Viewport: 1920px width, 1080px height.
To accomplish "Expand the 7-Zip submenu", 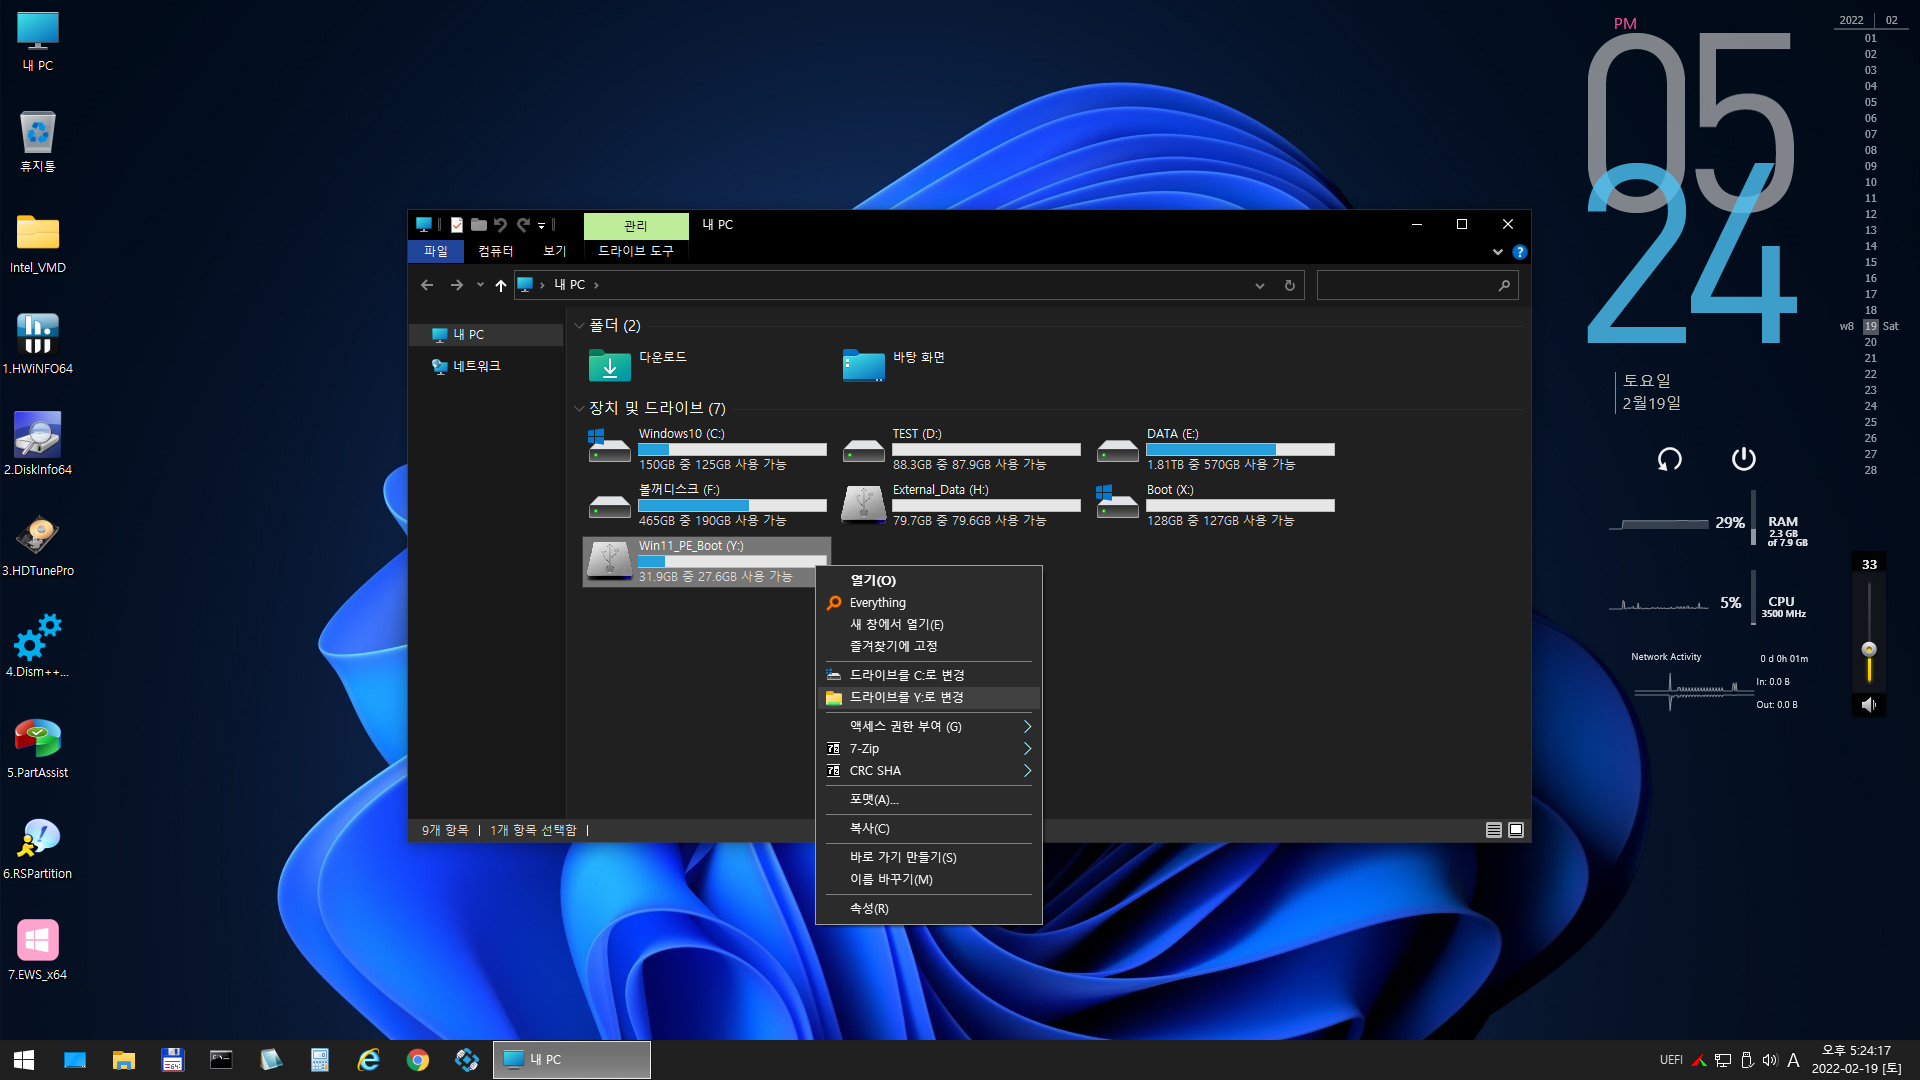I will [929, 749].
